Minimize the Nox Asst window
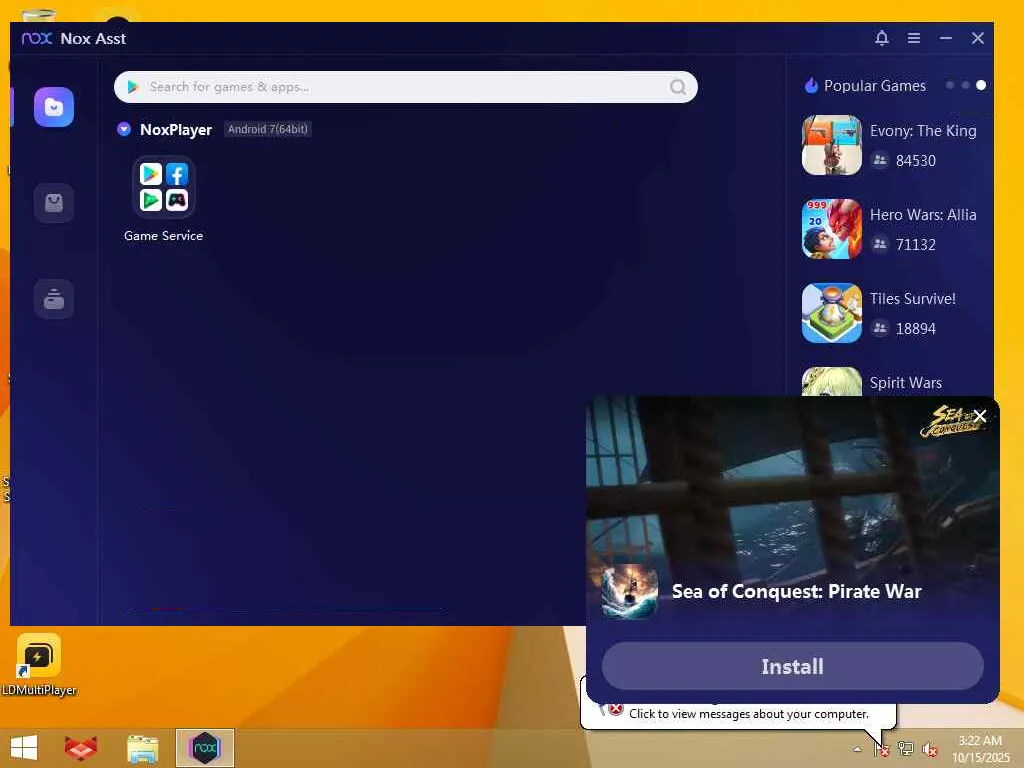Viewport: 1024px width, 768px height. point(946,38)
